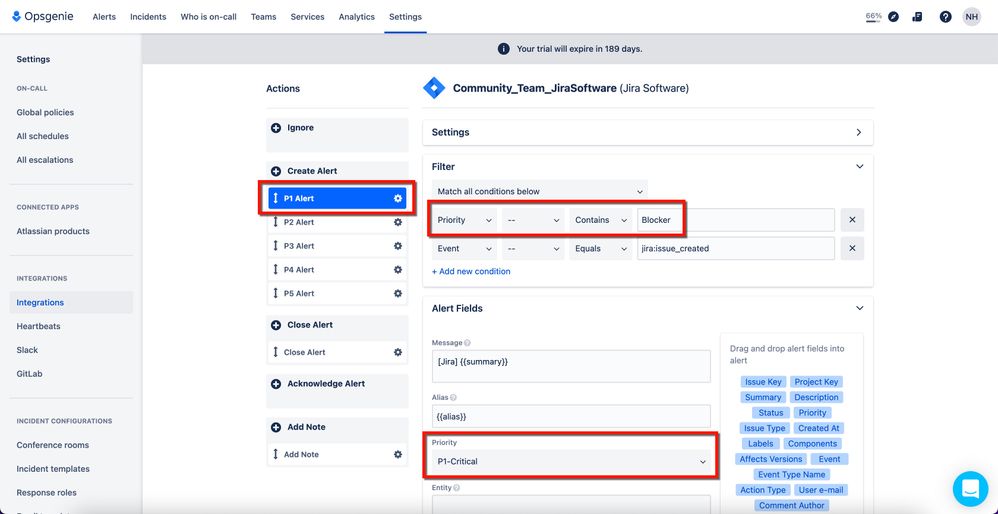Click the Message text field
The width and height of the screenshot is (998, 514).
(571, 366)
